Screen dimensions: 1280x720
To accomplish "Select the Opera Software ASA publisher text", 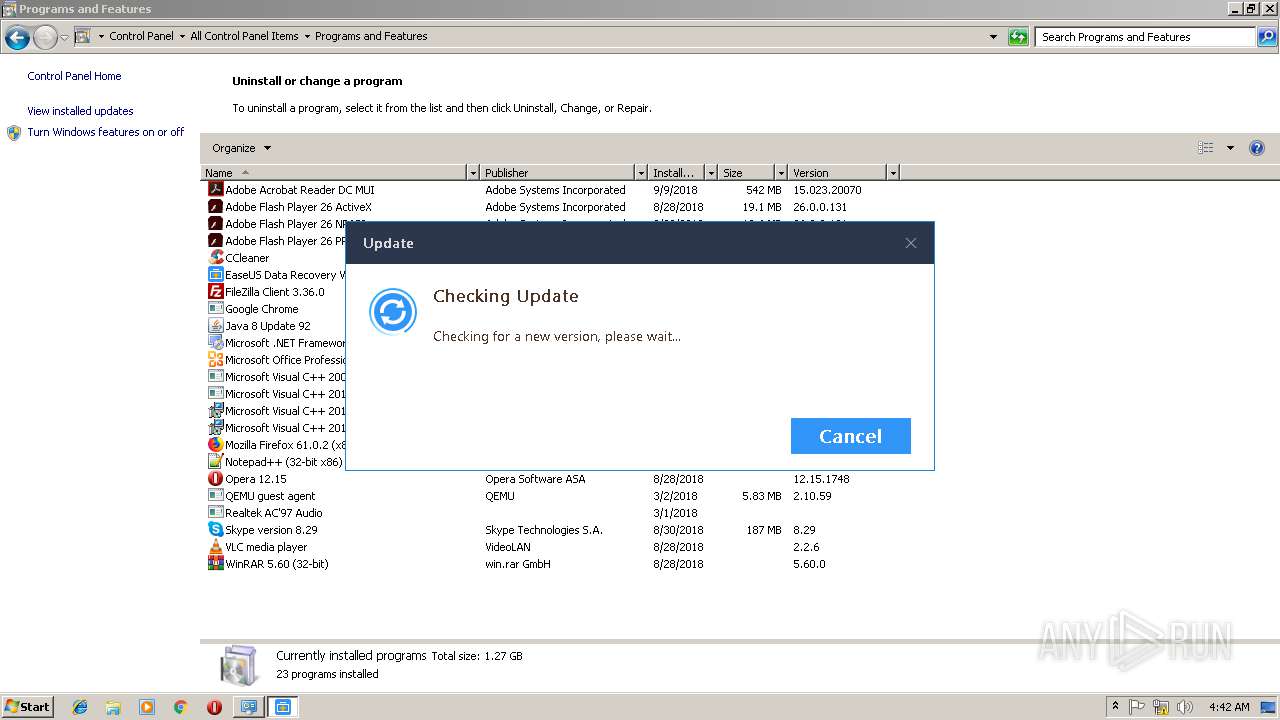I will tap(535, 479).
